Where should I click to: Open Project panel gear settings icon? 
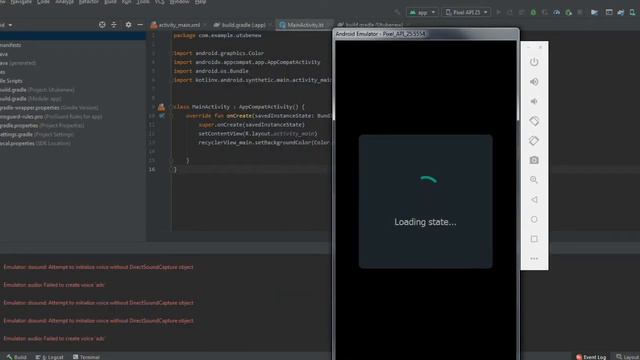pyautogui.click(x=129, y=25)
